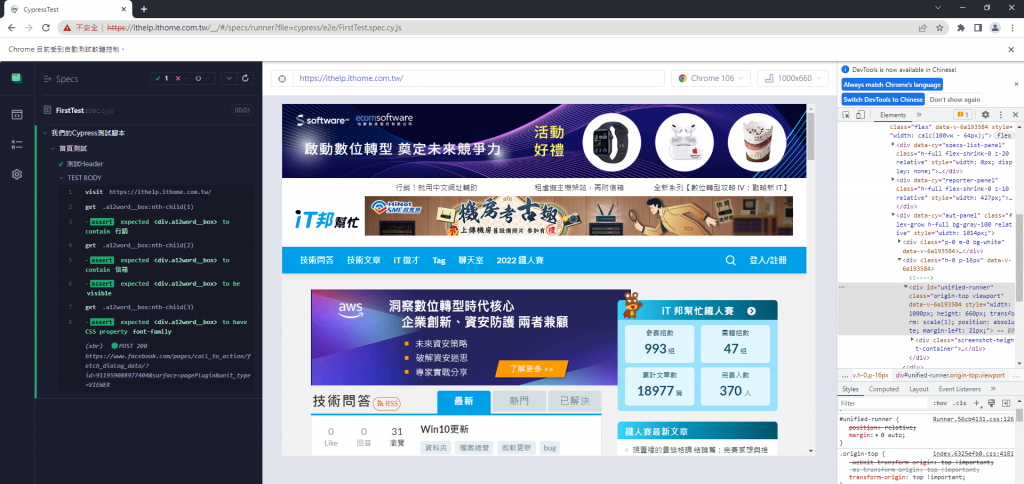Click 登入/註冊 link

pyautogui.click(x=768, y=260)
